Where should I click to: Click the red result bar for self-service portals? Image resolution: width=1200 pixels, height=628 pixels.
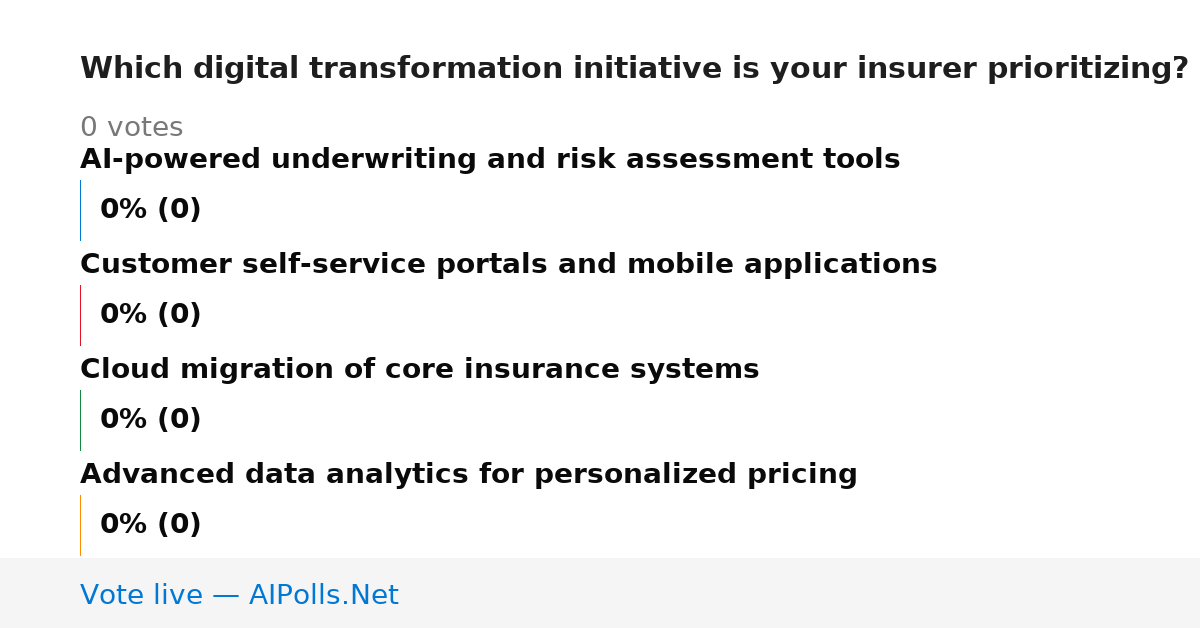click(x=80, y=315)
